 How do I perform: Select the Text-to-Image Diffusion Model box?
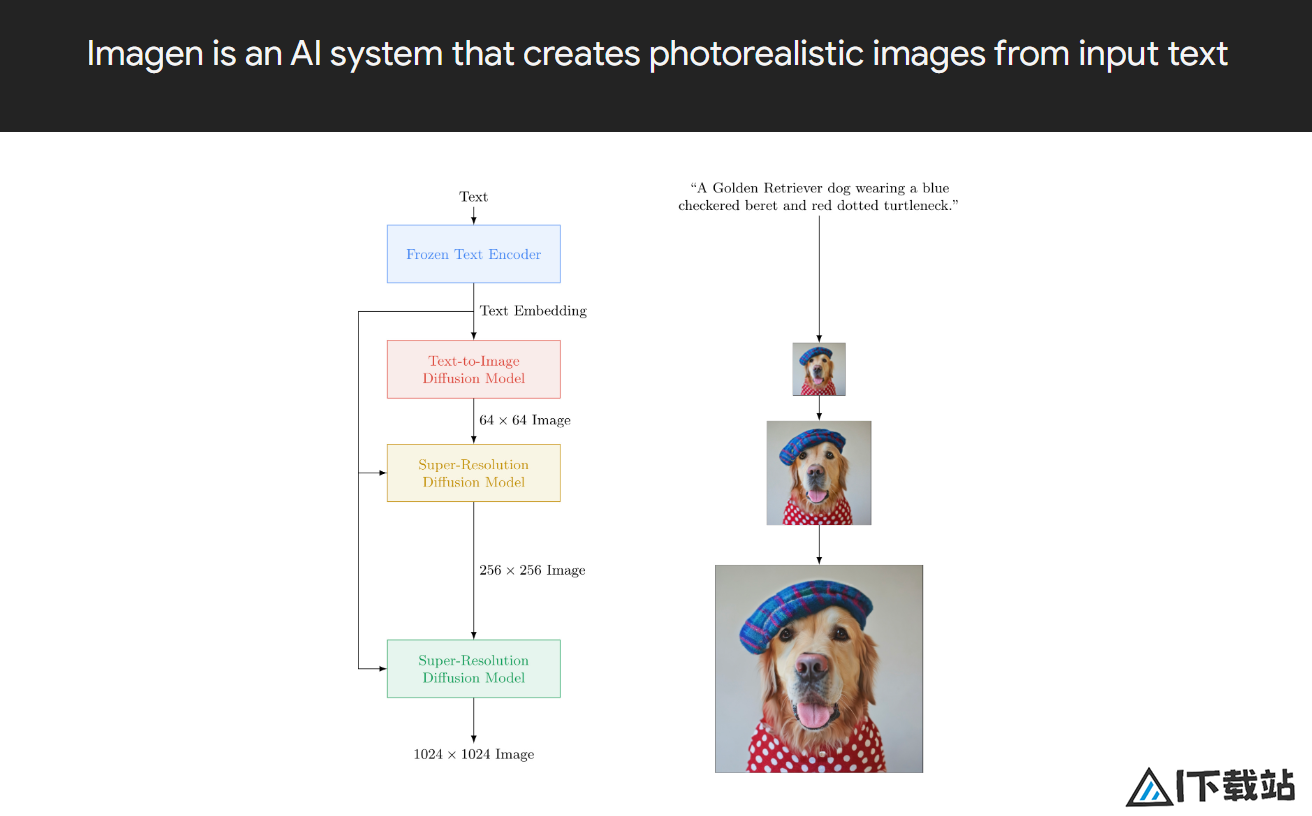tap(473, 369)
